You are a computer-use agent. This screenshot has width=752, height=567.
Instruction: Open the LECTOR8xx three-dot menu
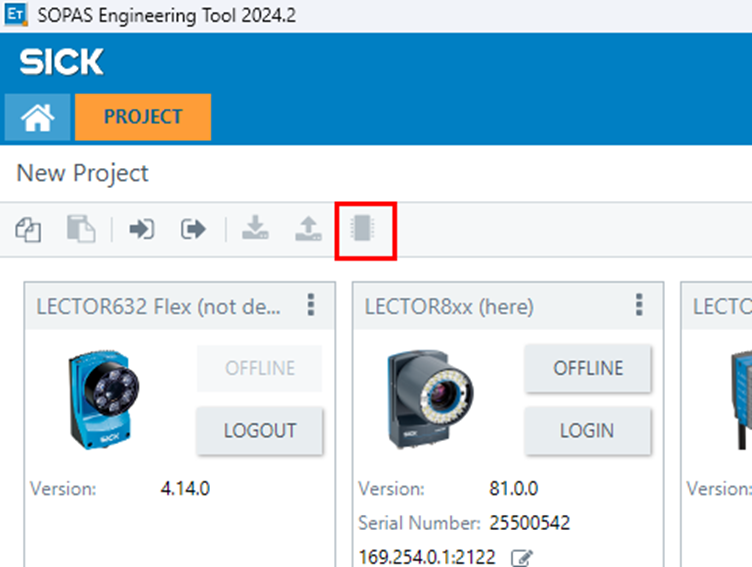(639, 305)
